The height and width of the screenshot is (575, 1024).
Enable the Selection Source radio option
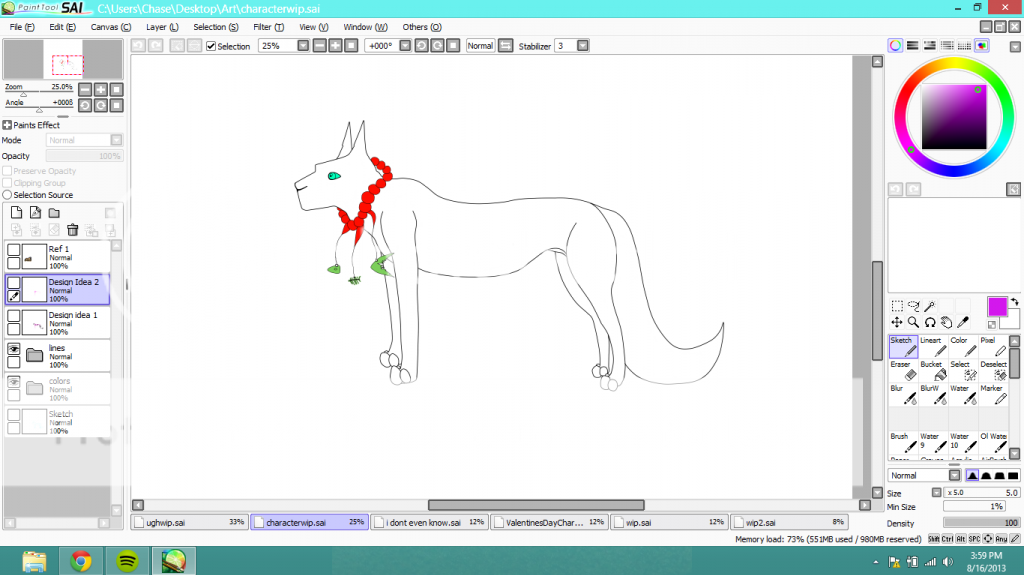[x=7, y=195]
